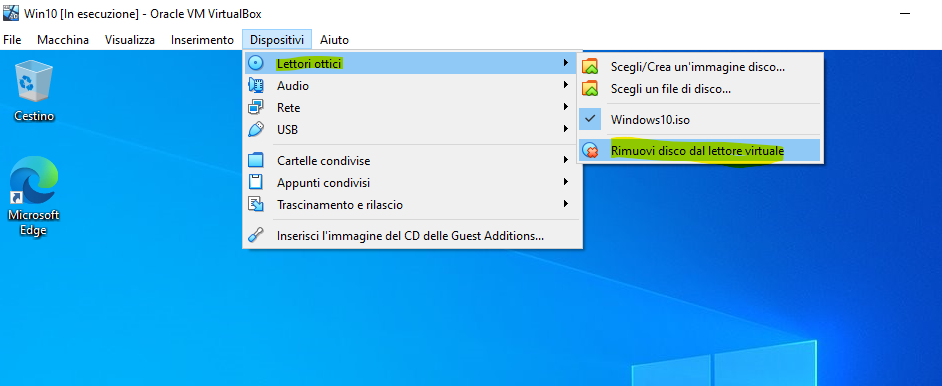The width and height of the screenshot is (942, 386).
Task: Select Lettori ottici menu entry
Action: click(412, 63)
